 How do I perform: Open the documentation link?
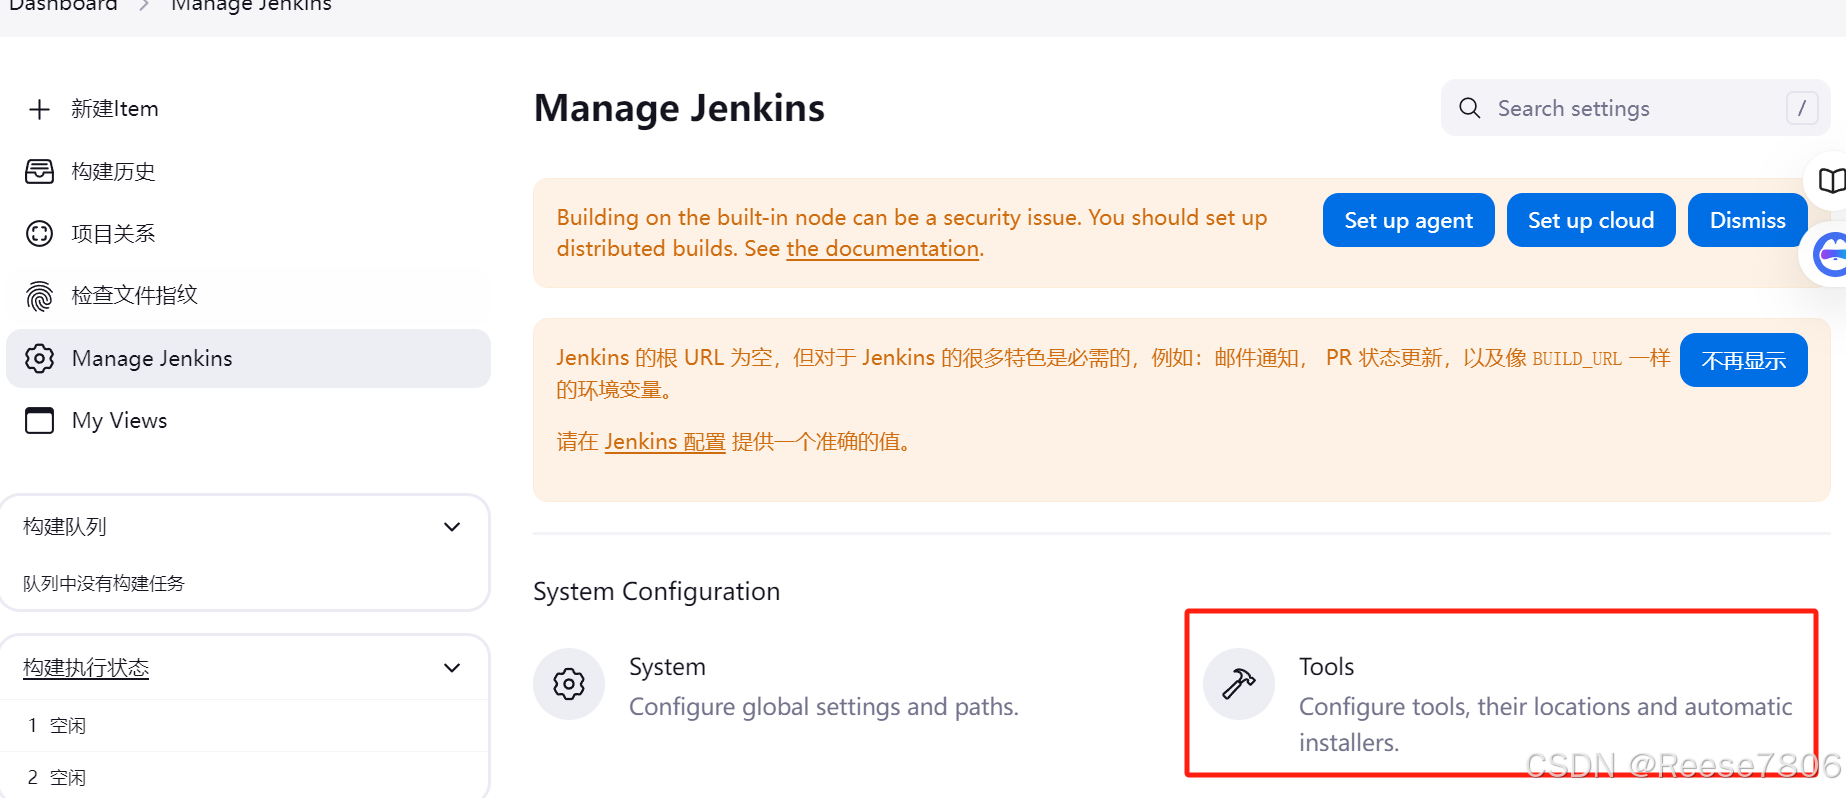tap(882, 249)
